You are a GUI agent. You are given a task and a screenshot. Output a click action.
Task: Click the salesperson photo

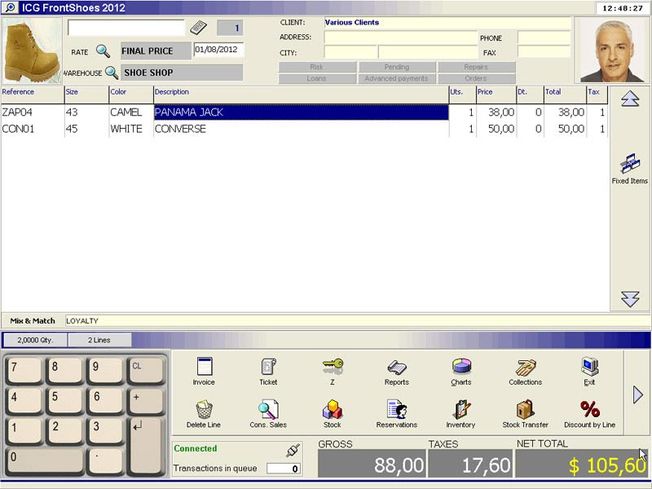[x=612, y=51]
